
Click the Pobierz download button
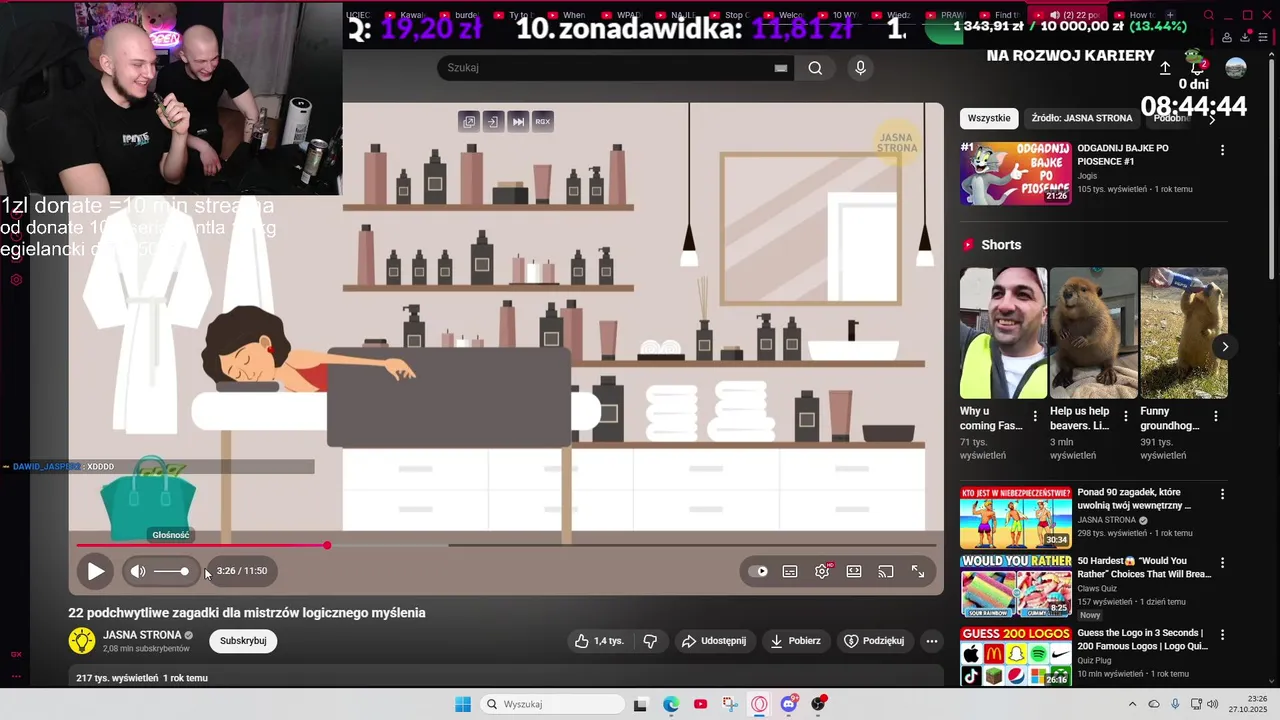[796, 641]
